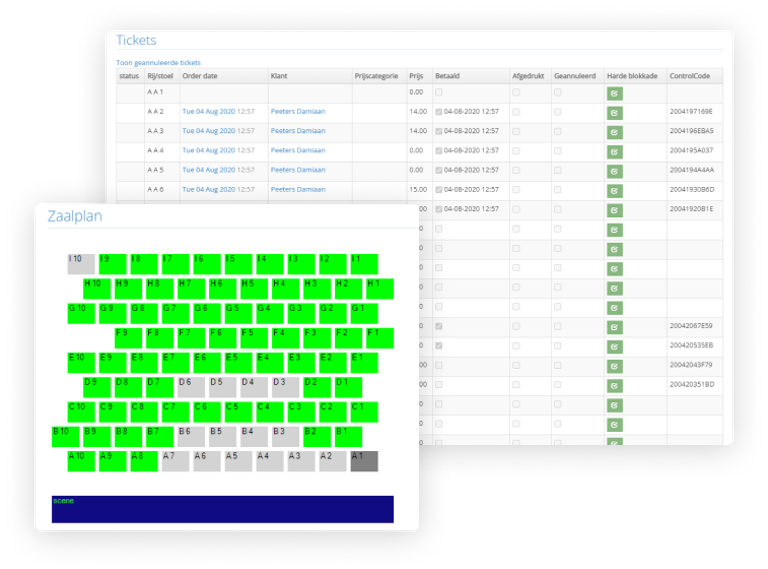Click the blue scene bar

[x=222, y=509]
